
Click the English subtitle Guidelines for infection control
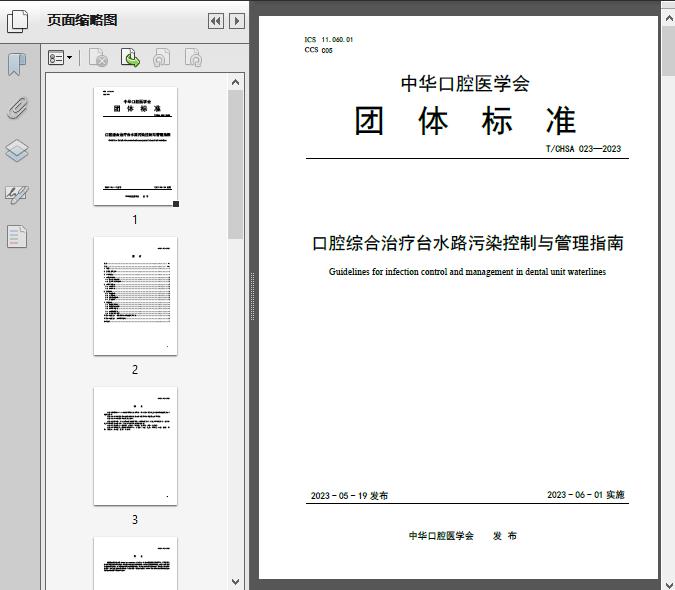[x=468, y=272]
